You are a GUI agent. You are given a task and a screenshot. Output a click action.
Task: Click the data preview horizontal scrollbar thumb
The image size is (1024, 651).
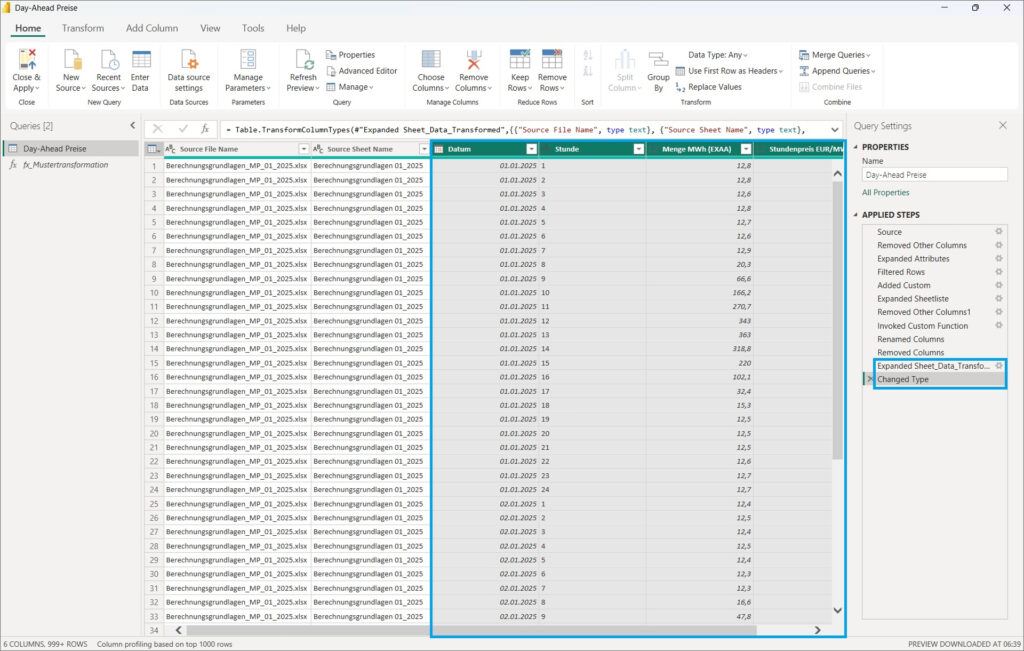tap(472, 630)
